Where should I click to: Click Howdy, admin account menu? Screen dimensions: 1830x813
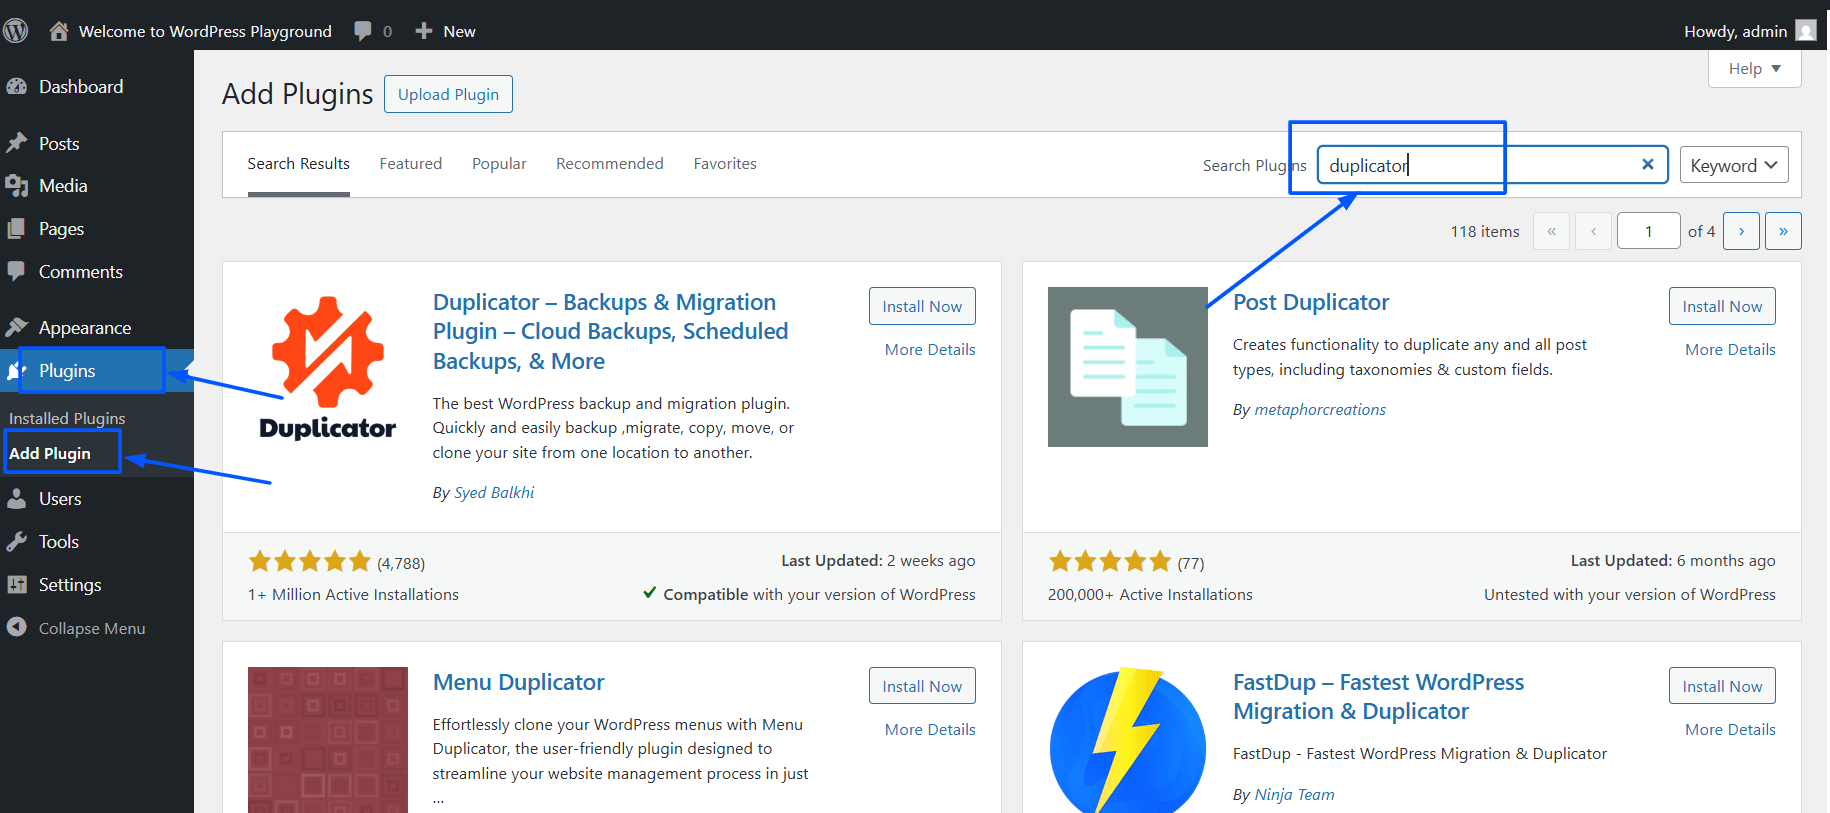tap(1735, 31)
